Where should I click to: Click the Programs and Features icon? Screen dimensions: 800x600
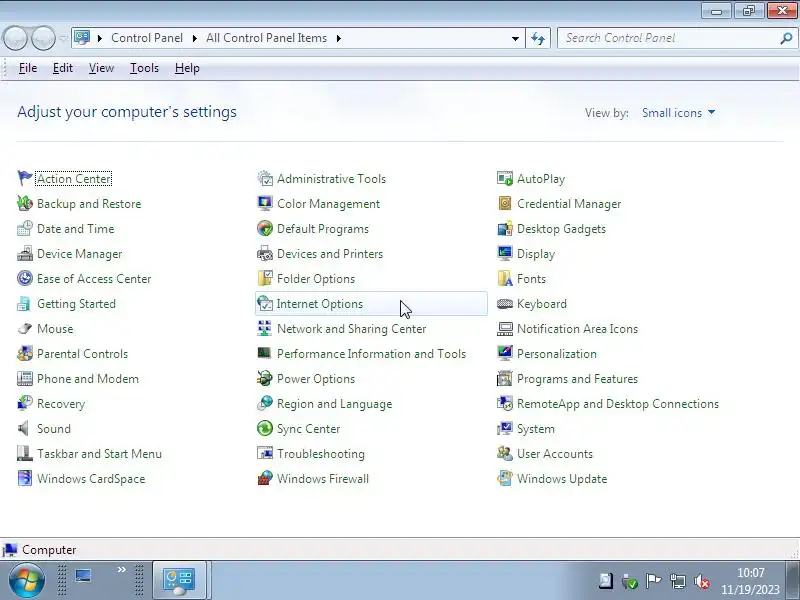[x=505, y=378]
